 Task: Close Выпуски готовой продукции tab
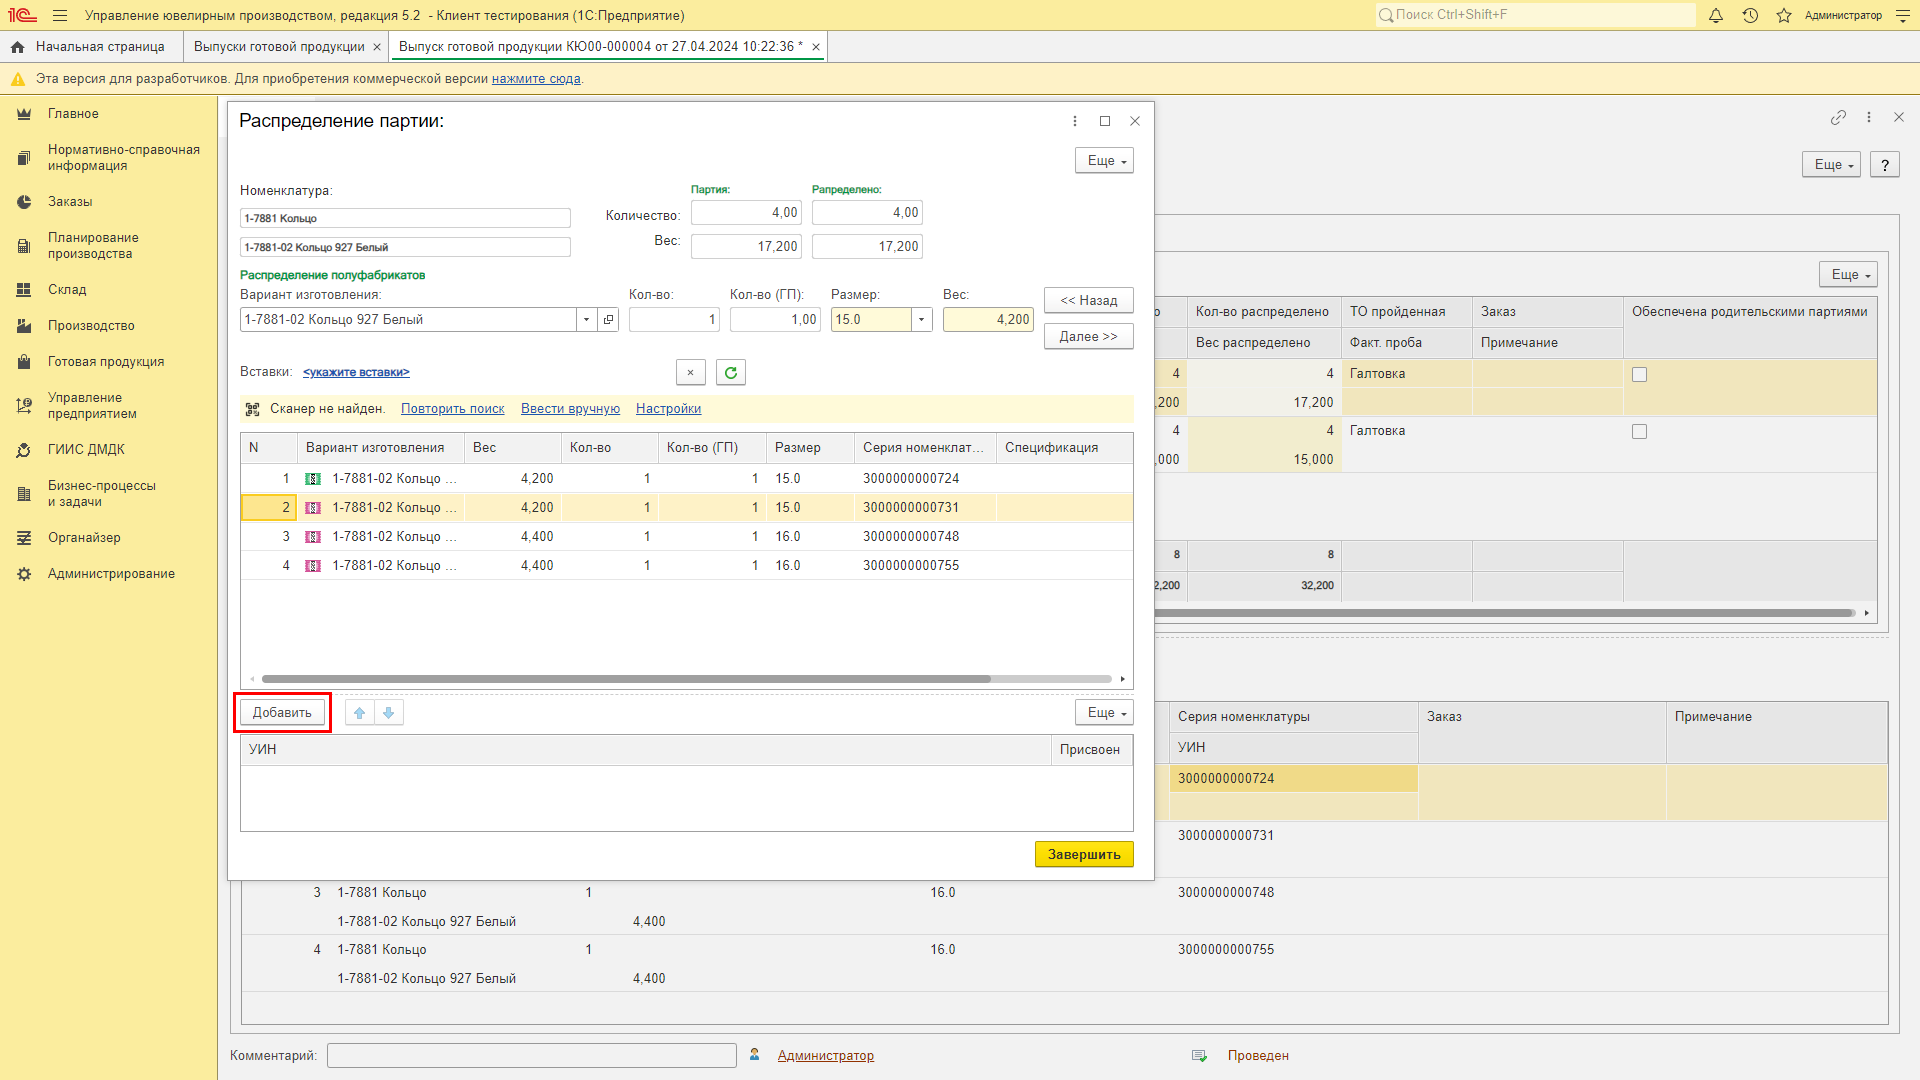(377, 47)
